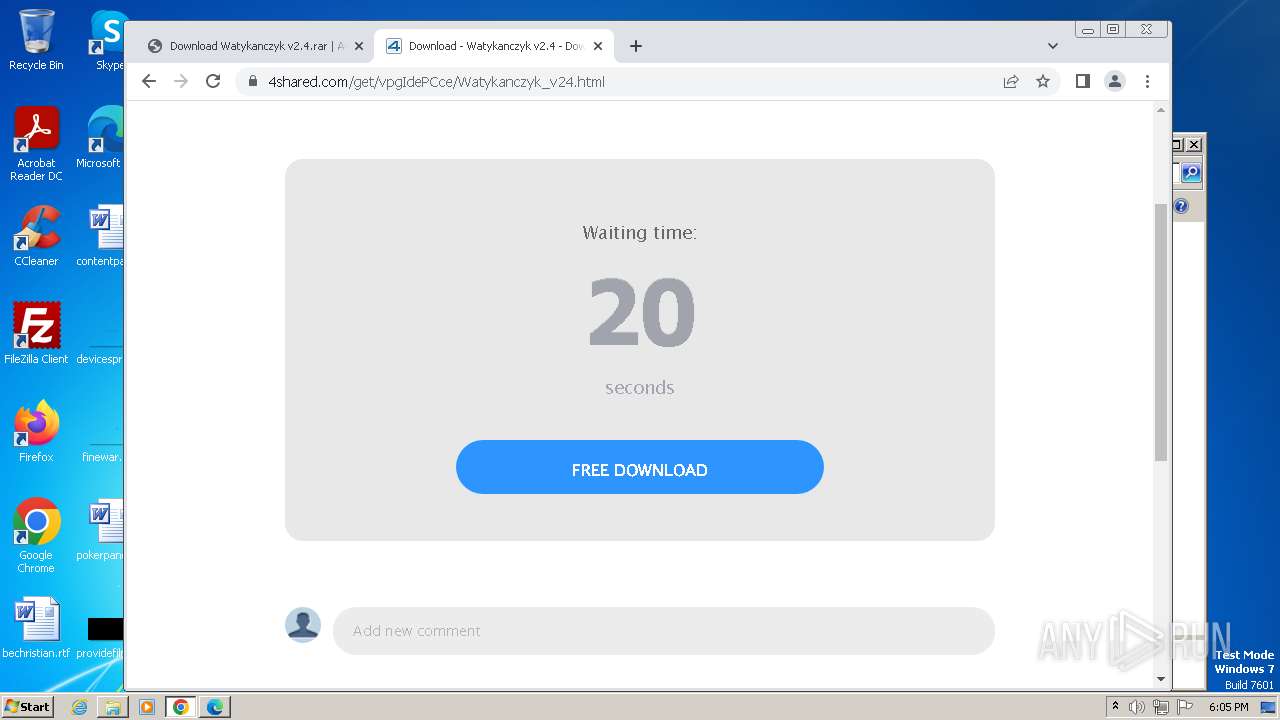
Task: Open Chrome side panel icon
Action: (x=1082, y=81)
